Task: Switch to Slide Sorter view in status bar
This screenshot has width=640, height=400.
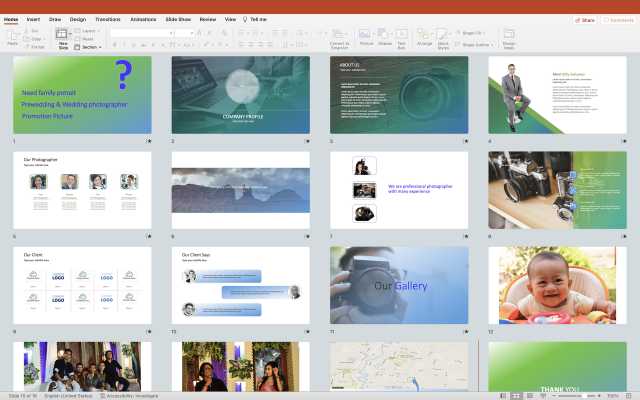Action: pos(515,395)
